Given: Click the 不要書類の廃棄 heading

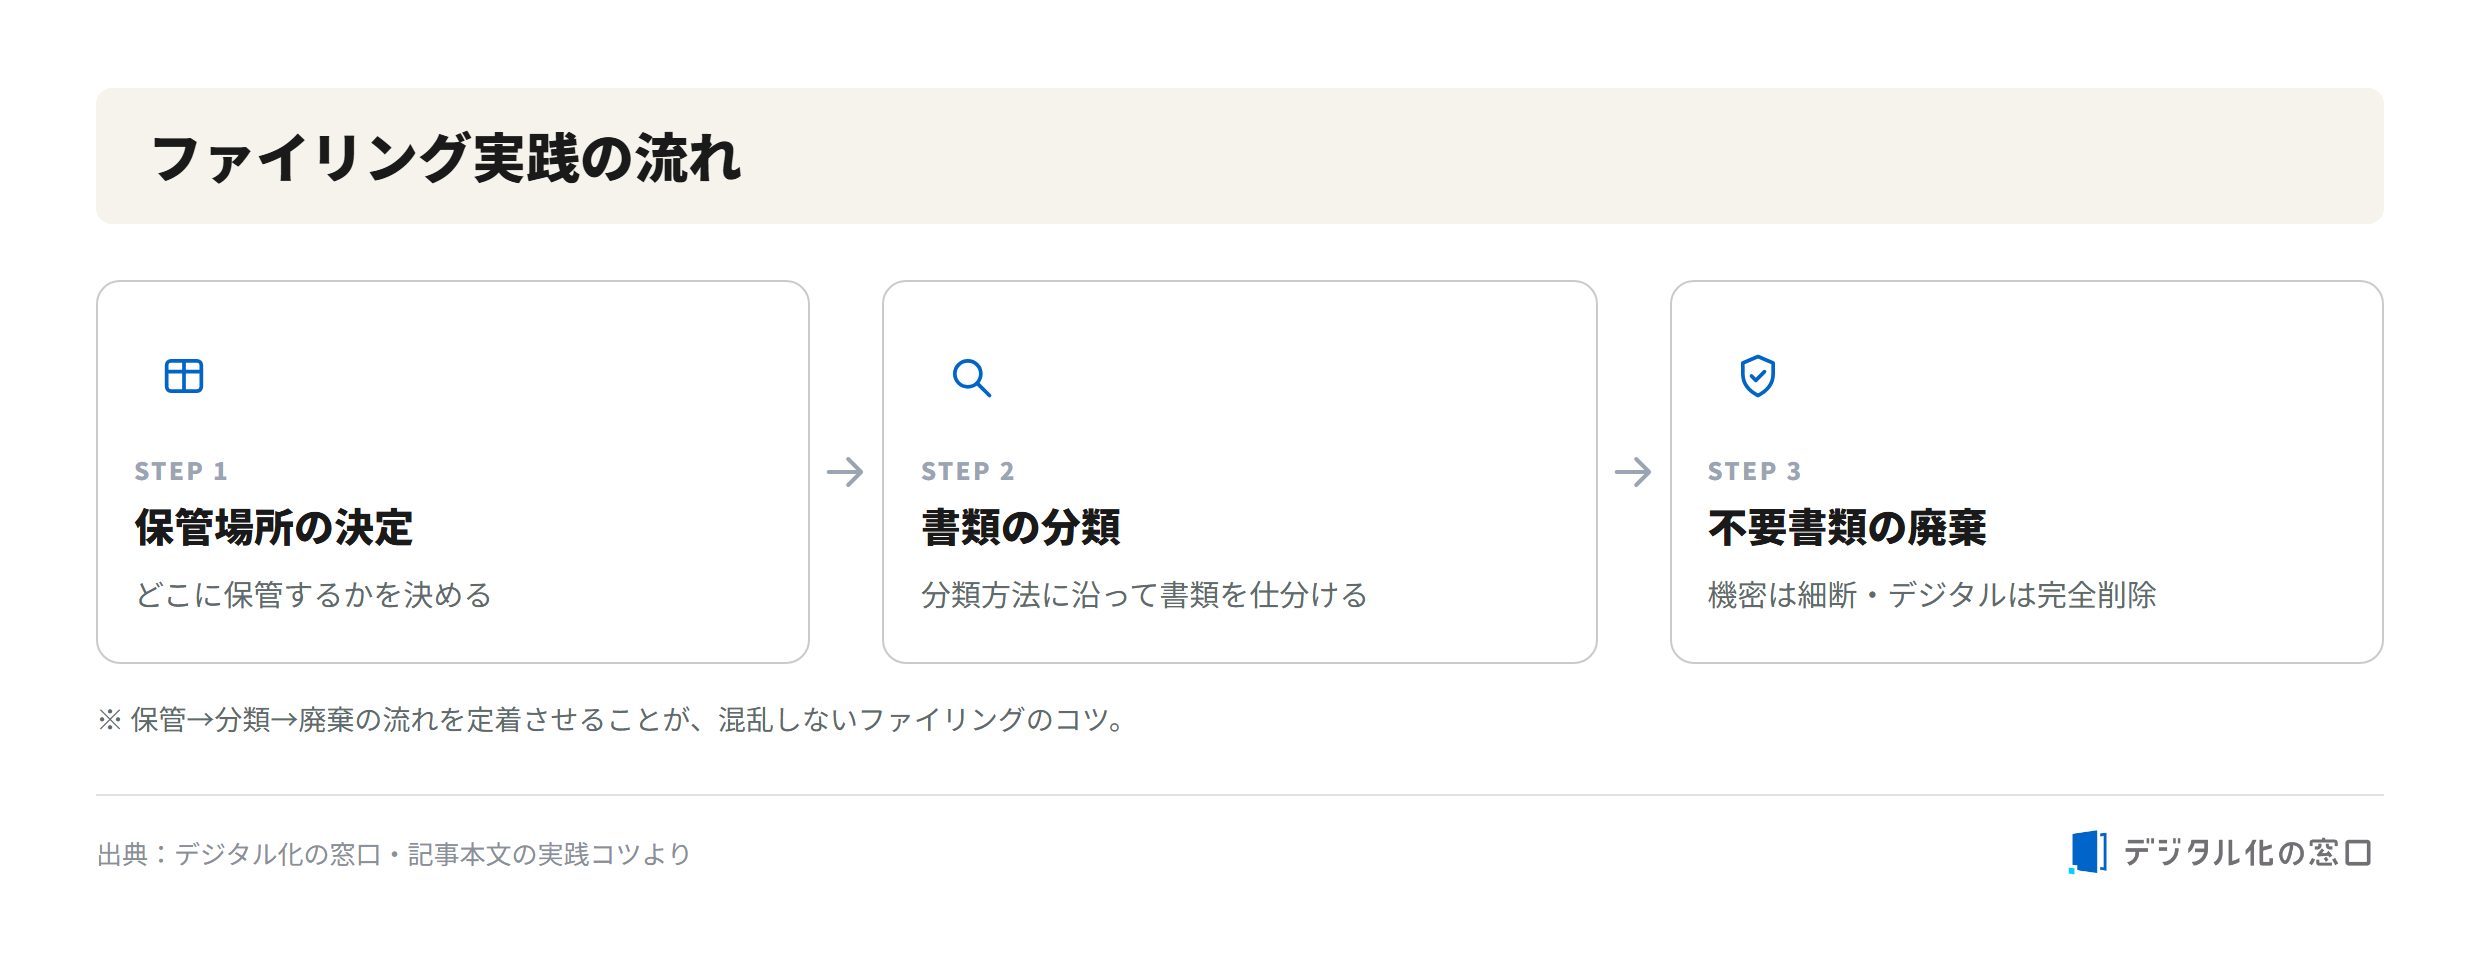Looking at the screenshot, I should click(x=1847, y=527).
